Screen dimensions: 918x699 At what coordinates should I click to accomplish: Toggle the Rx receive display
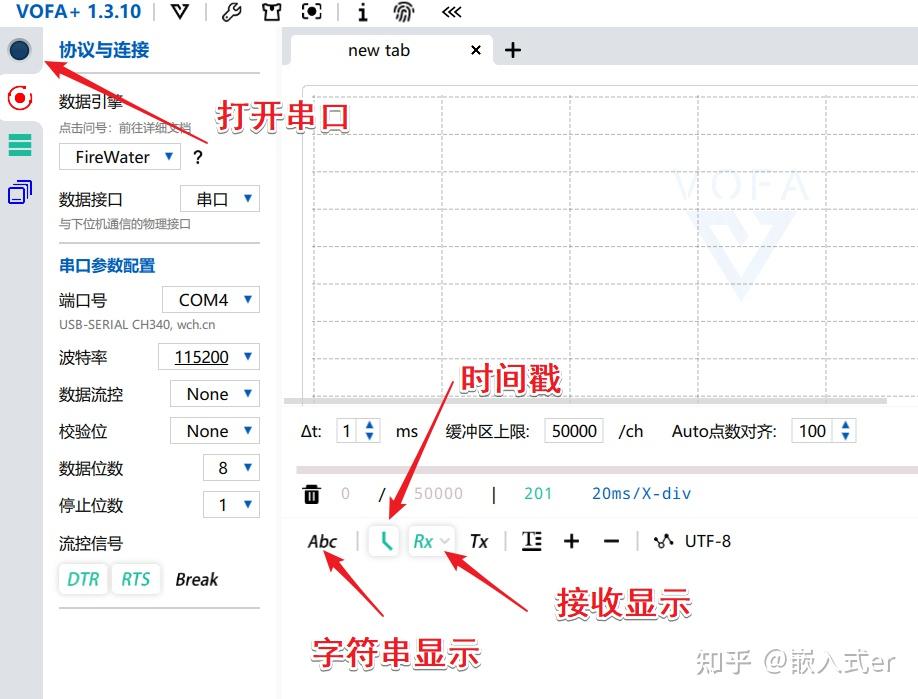pos(425,540)
